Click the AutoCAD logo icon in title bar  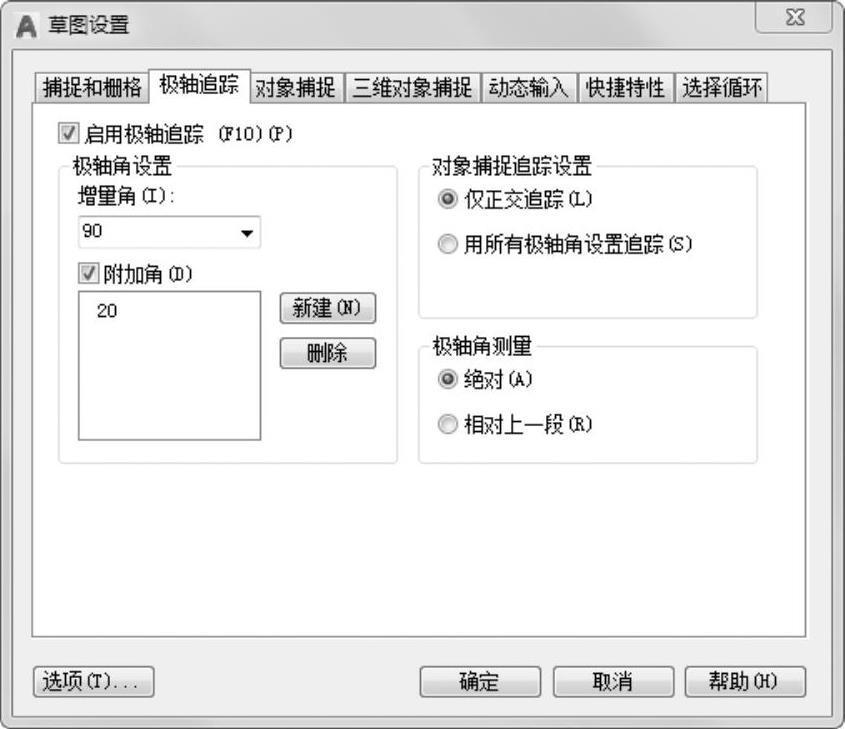26,26
